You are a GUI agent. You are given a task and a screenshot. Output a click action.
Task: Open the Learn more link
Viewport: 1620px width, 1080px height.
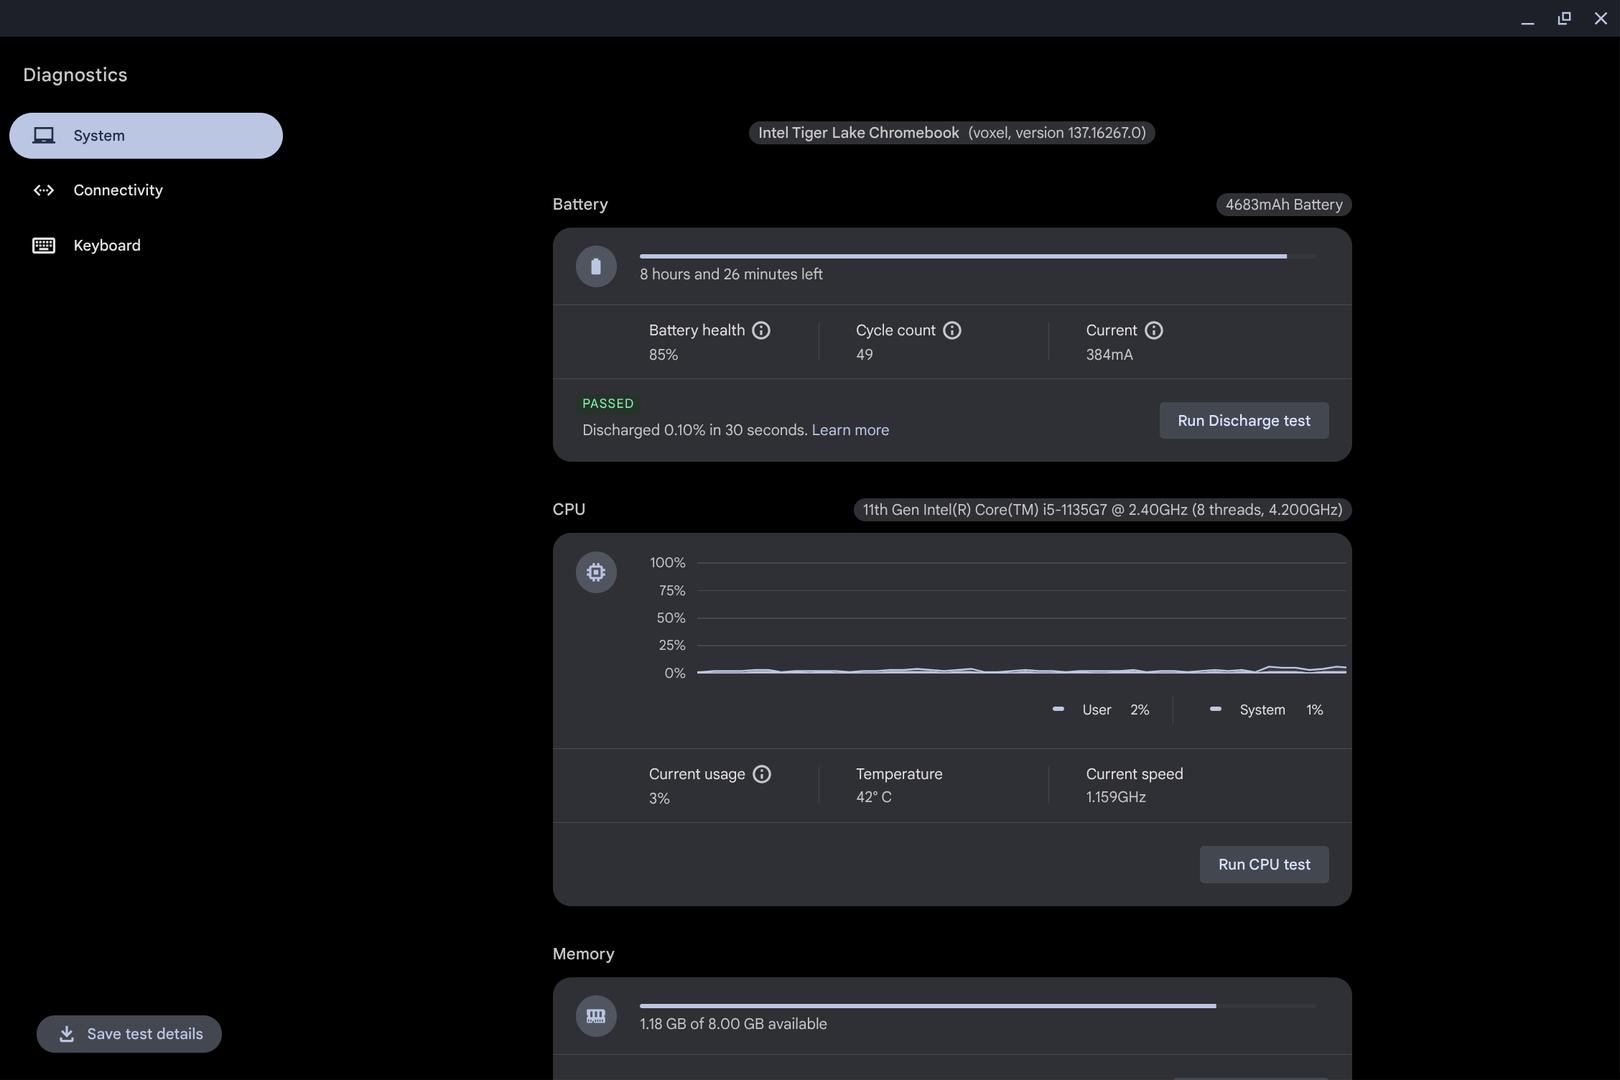coord(850,430)
